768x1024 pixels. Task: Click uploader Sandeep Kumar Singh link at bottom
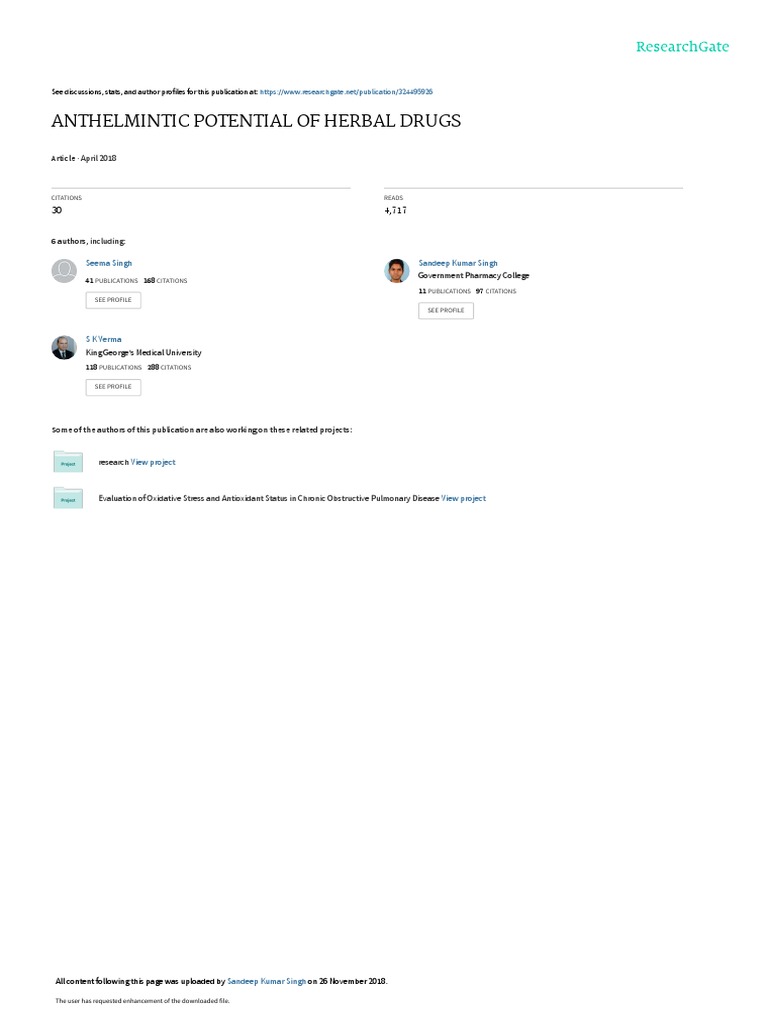266,981
